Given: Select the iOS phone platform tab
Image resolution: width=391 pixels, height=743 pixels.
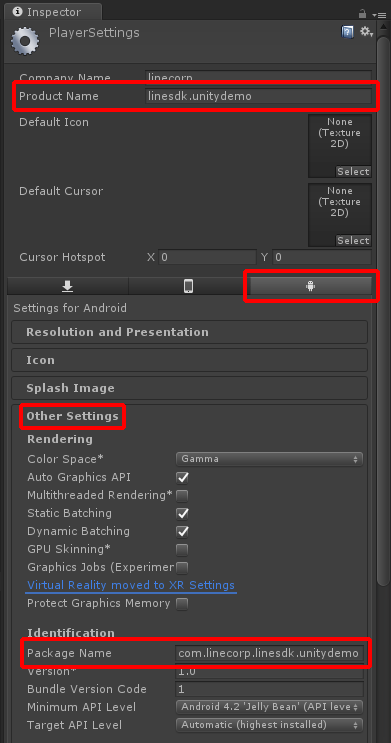Looking at the screenshot, I should [x=189, y=286].
